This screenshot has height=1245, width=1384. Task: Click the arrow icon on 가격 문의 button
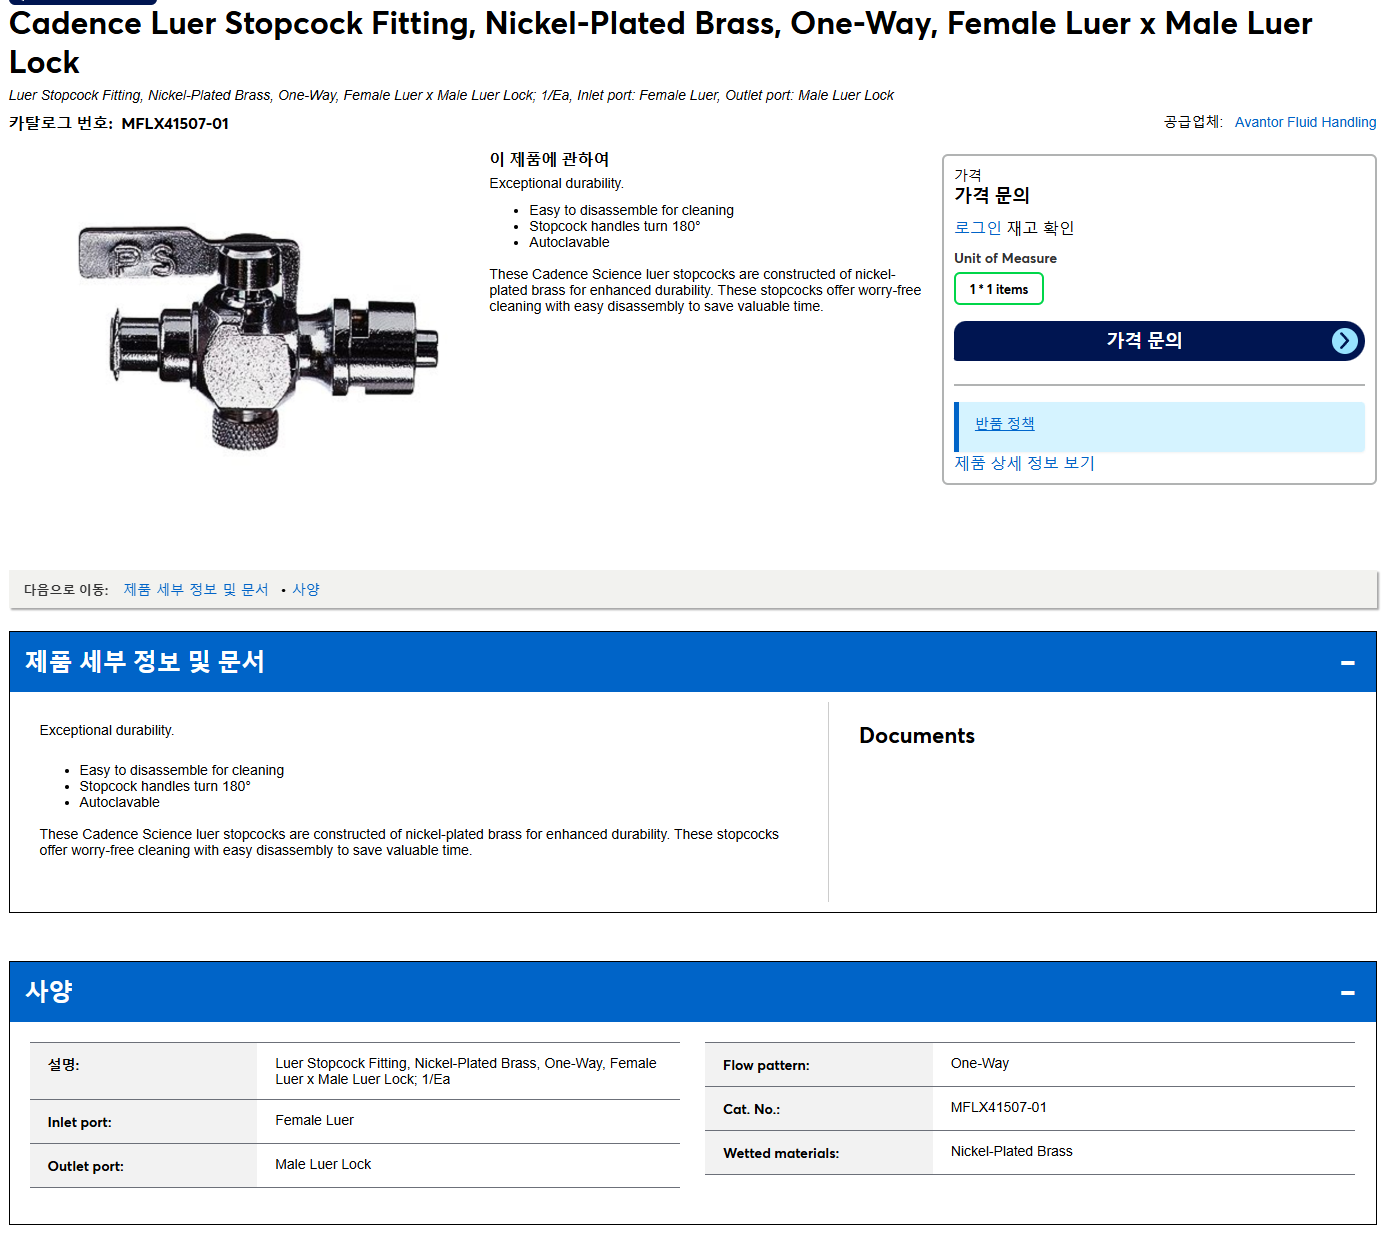click(1345, 341)
